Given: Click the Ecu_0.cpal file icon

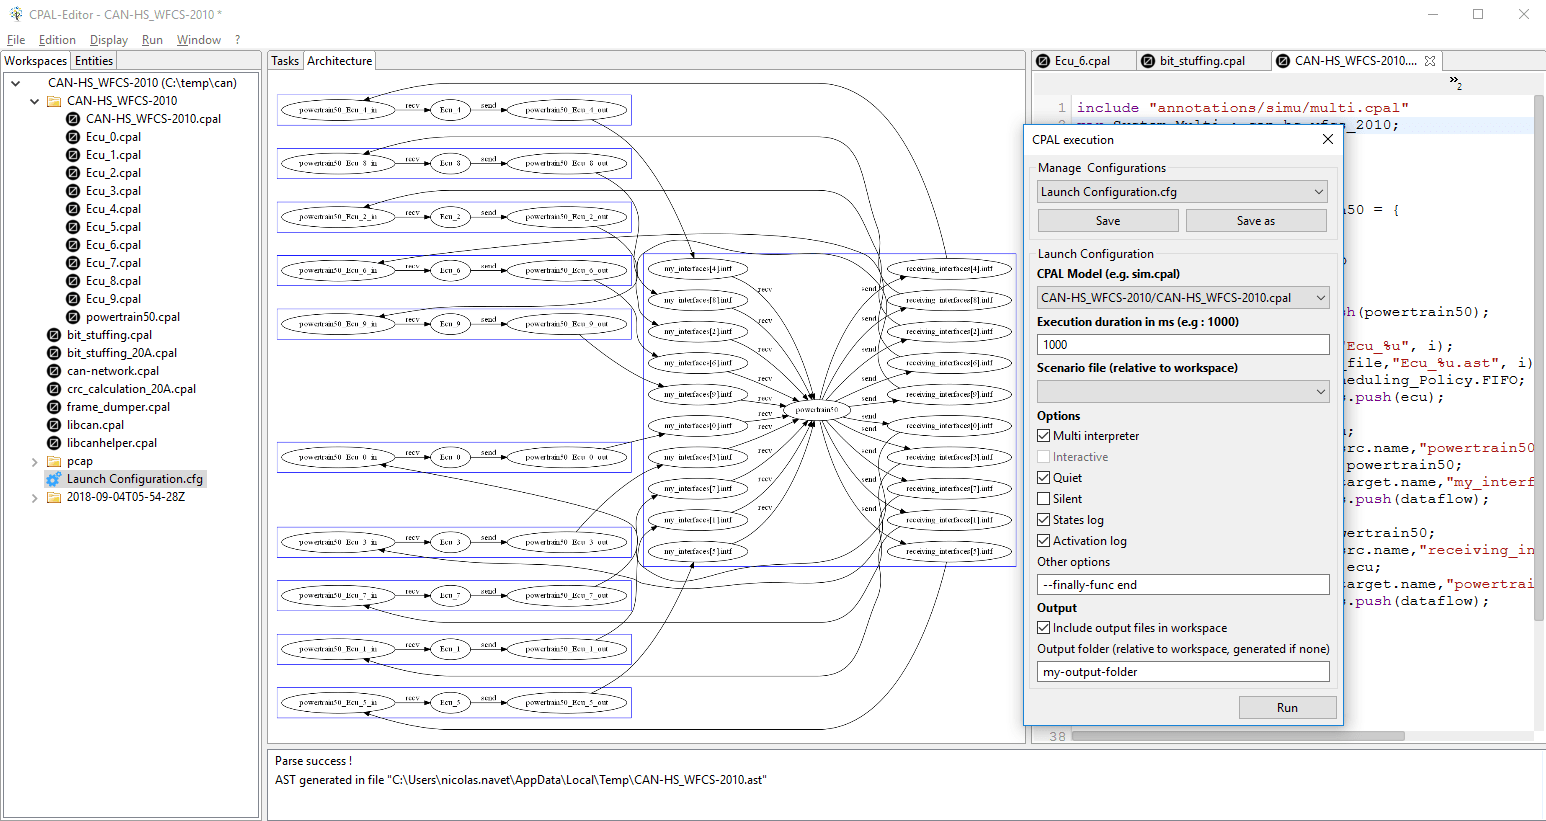Looking at the screenshot, I should [x=73, y=137].
